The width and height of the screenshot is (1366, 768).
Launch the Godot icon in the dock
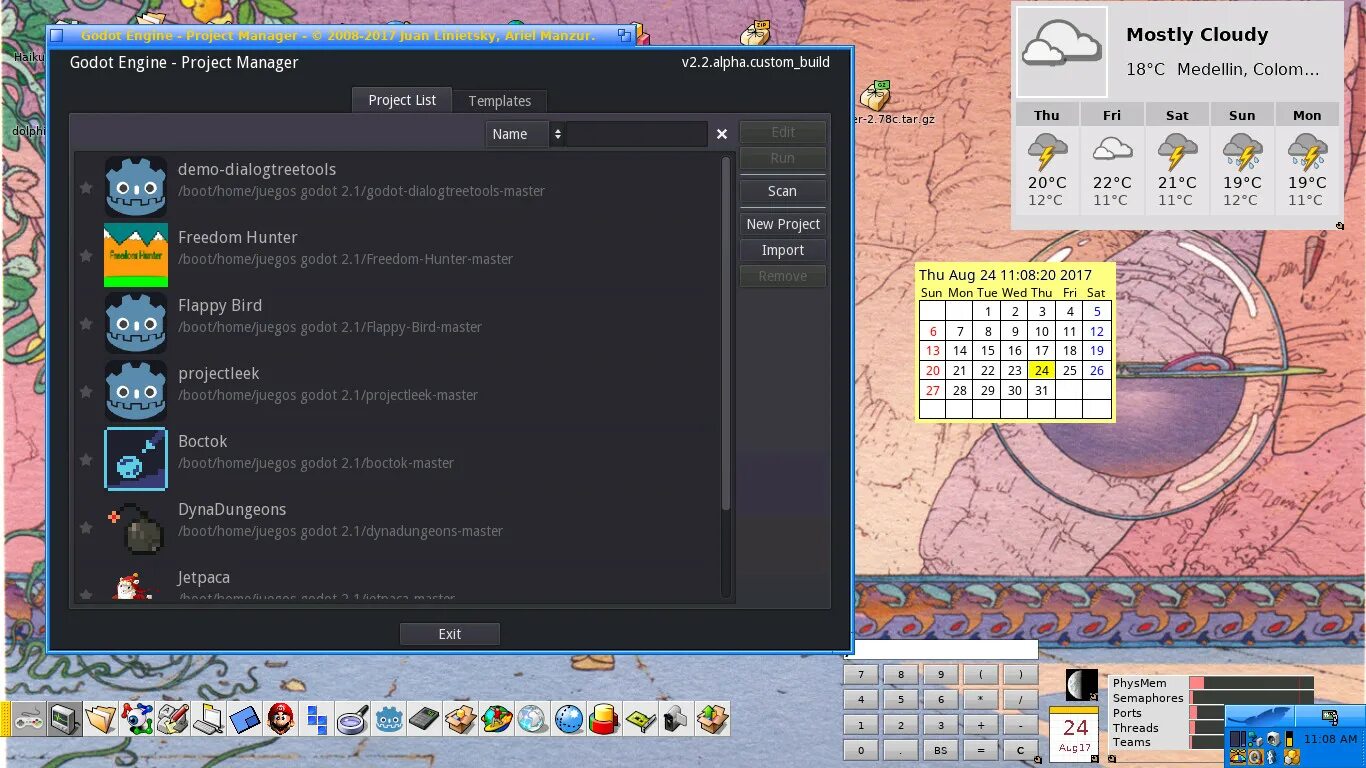click(389, 719)
